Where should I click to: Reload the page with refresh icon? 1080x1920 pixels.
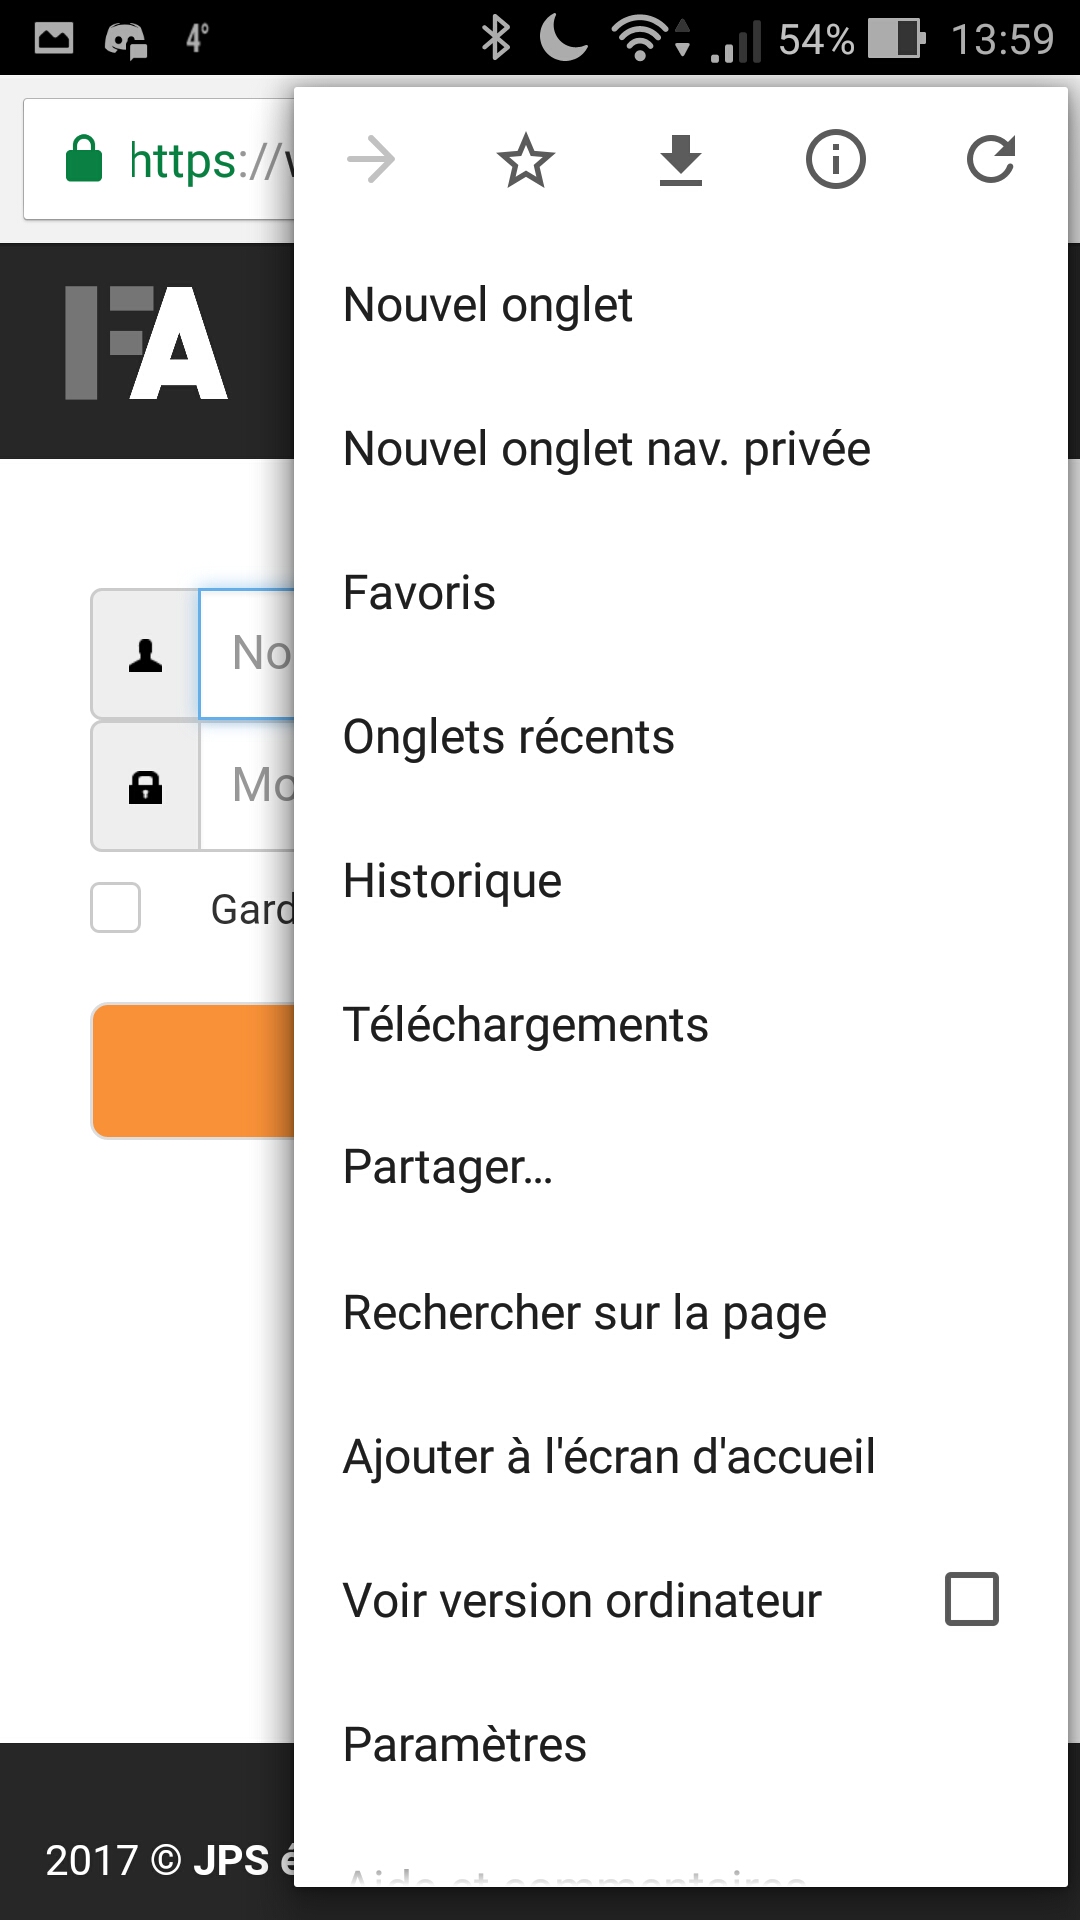(991, 160)
